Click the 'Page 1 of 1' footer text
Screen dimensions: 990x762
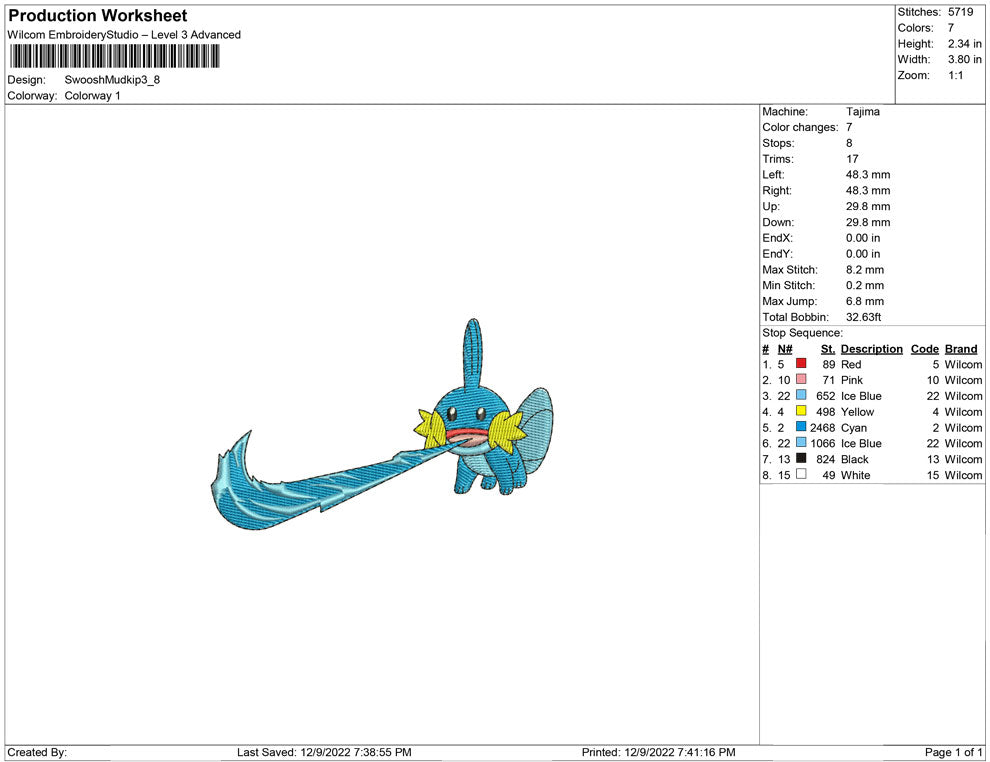(953, 752)
